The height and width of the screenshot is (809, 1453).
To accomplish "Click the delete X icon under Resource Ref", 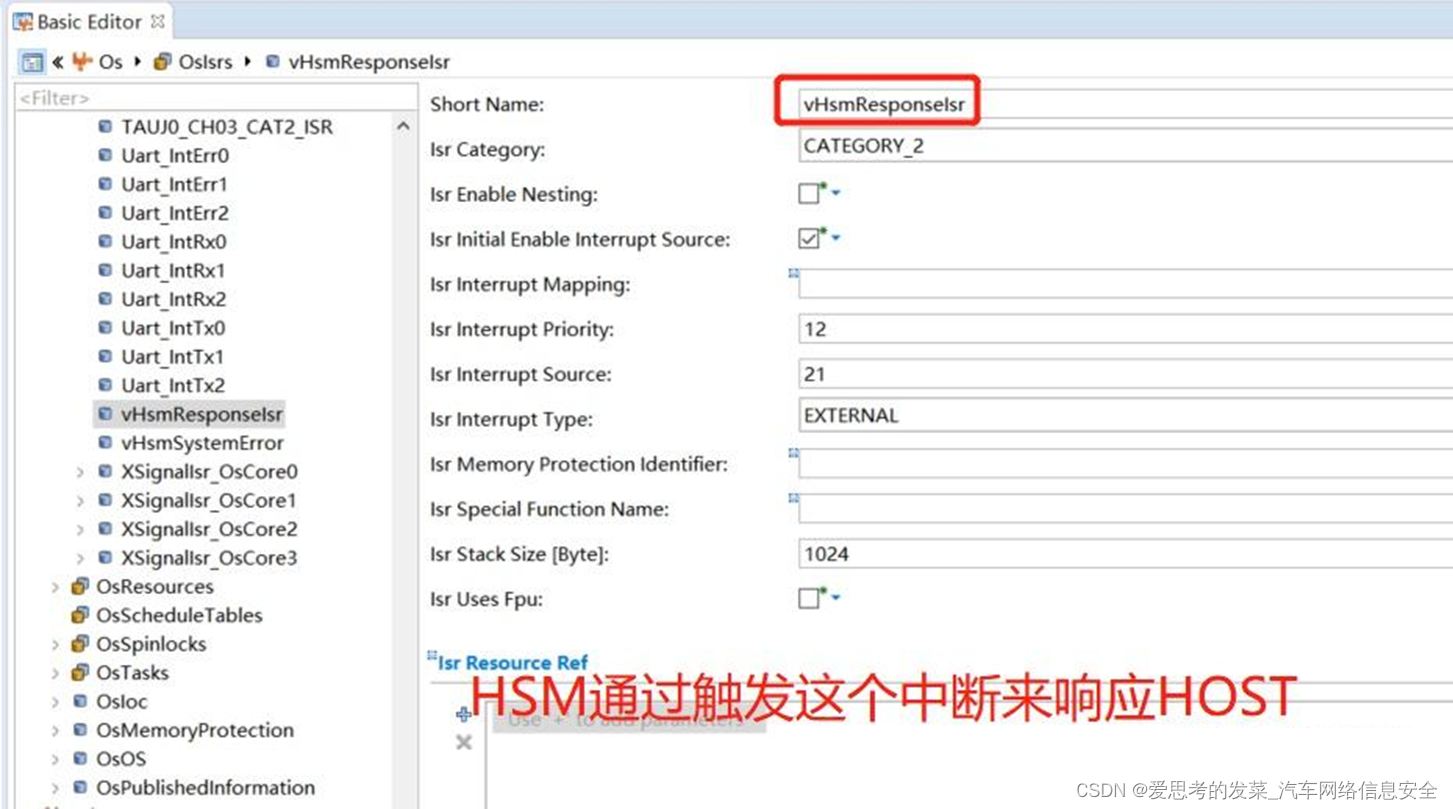I will (x=464, y=742).
